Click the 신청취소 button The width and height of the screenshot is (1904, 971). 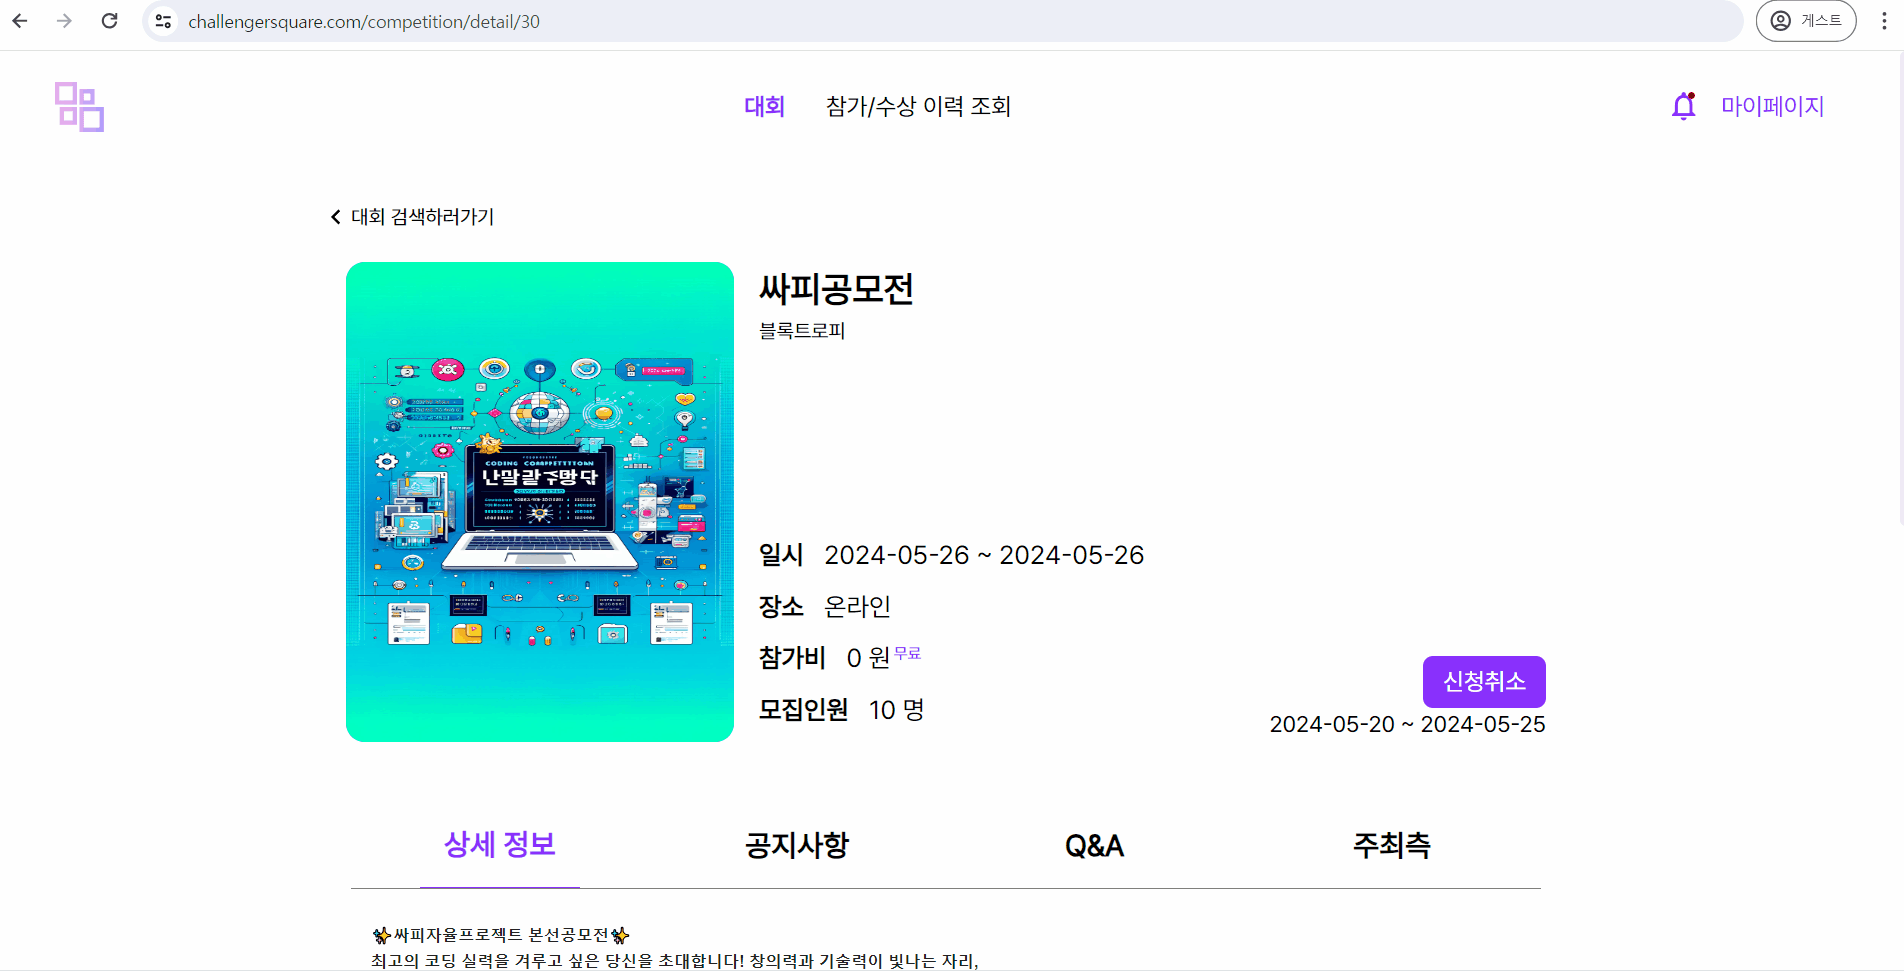point(1484,682)
